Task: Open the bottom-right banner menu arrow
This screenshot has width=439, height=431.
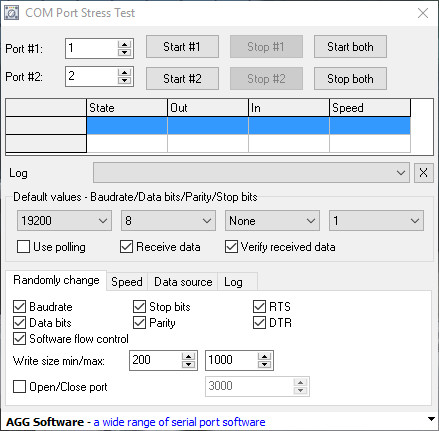Action: point(431,419)
